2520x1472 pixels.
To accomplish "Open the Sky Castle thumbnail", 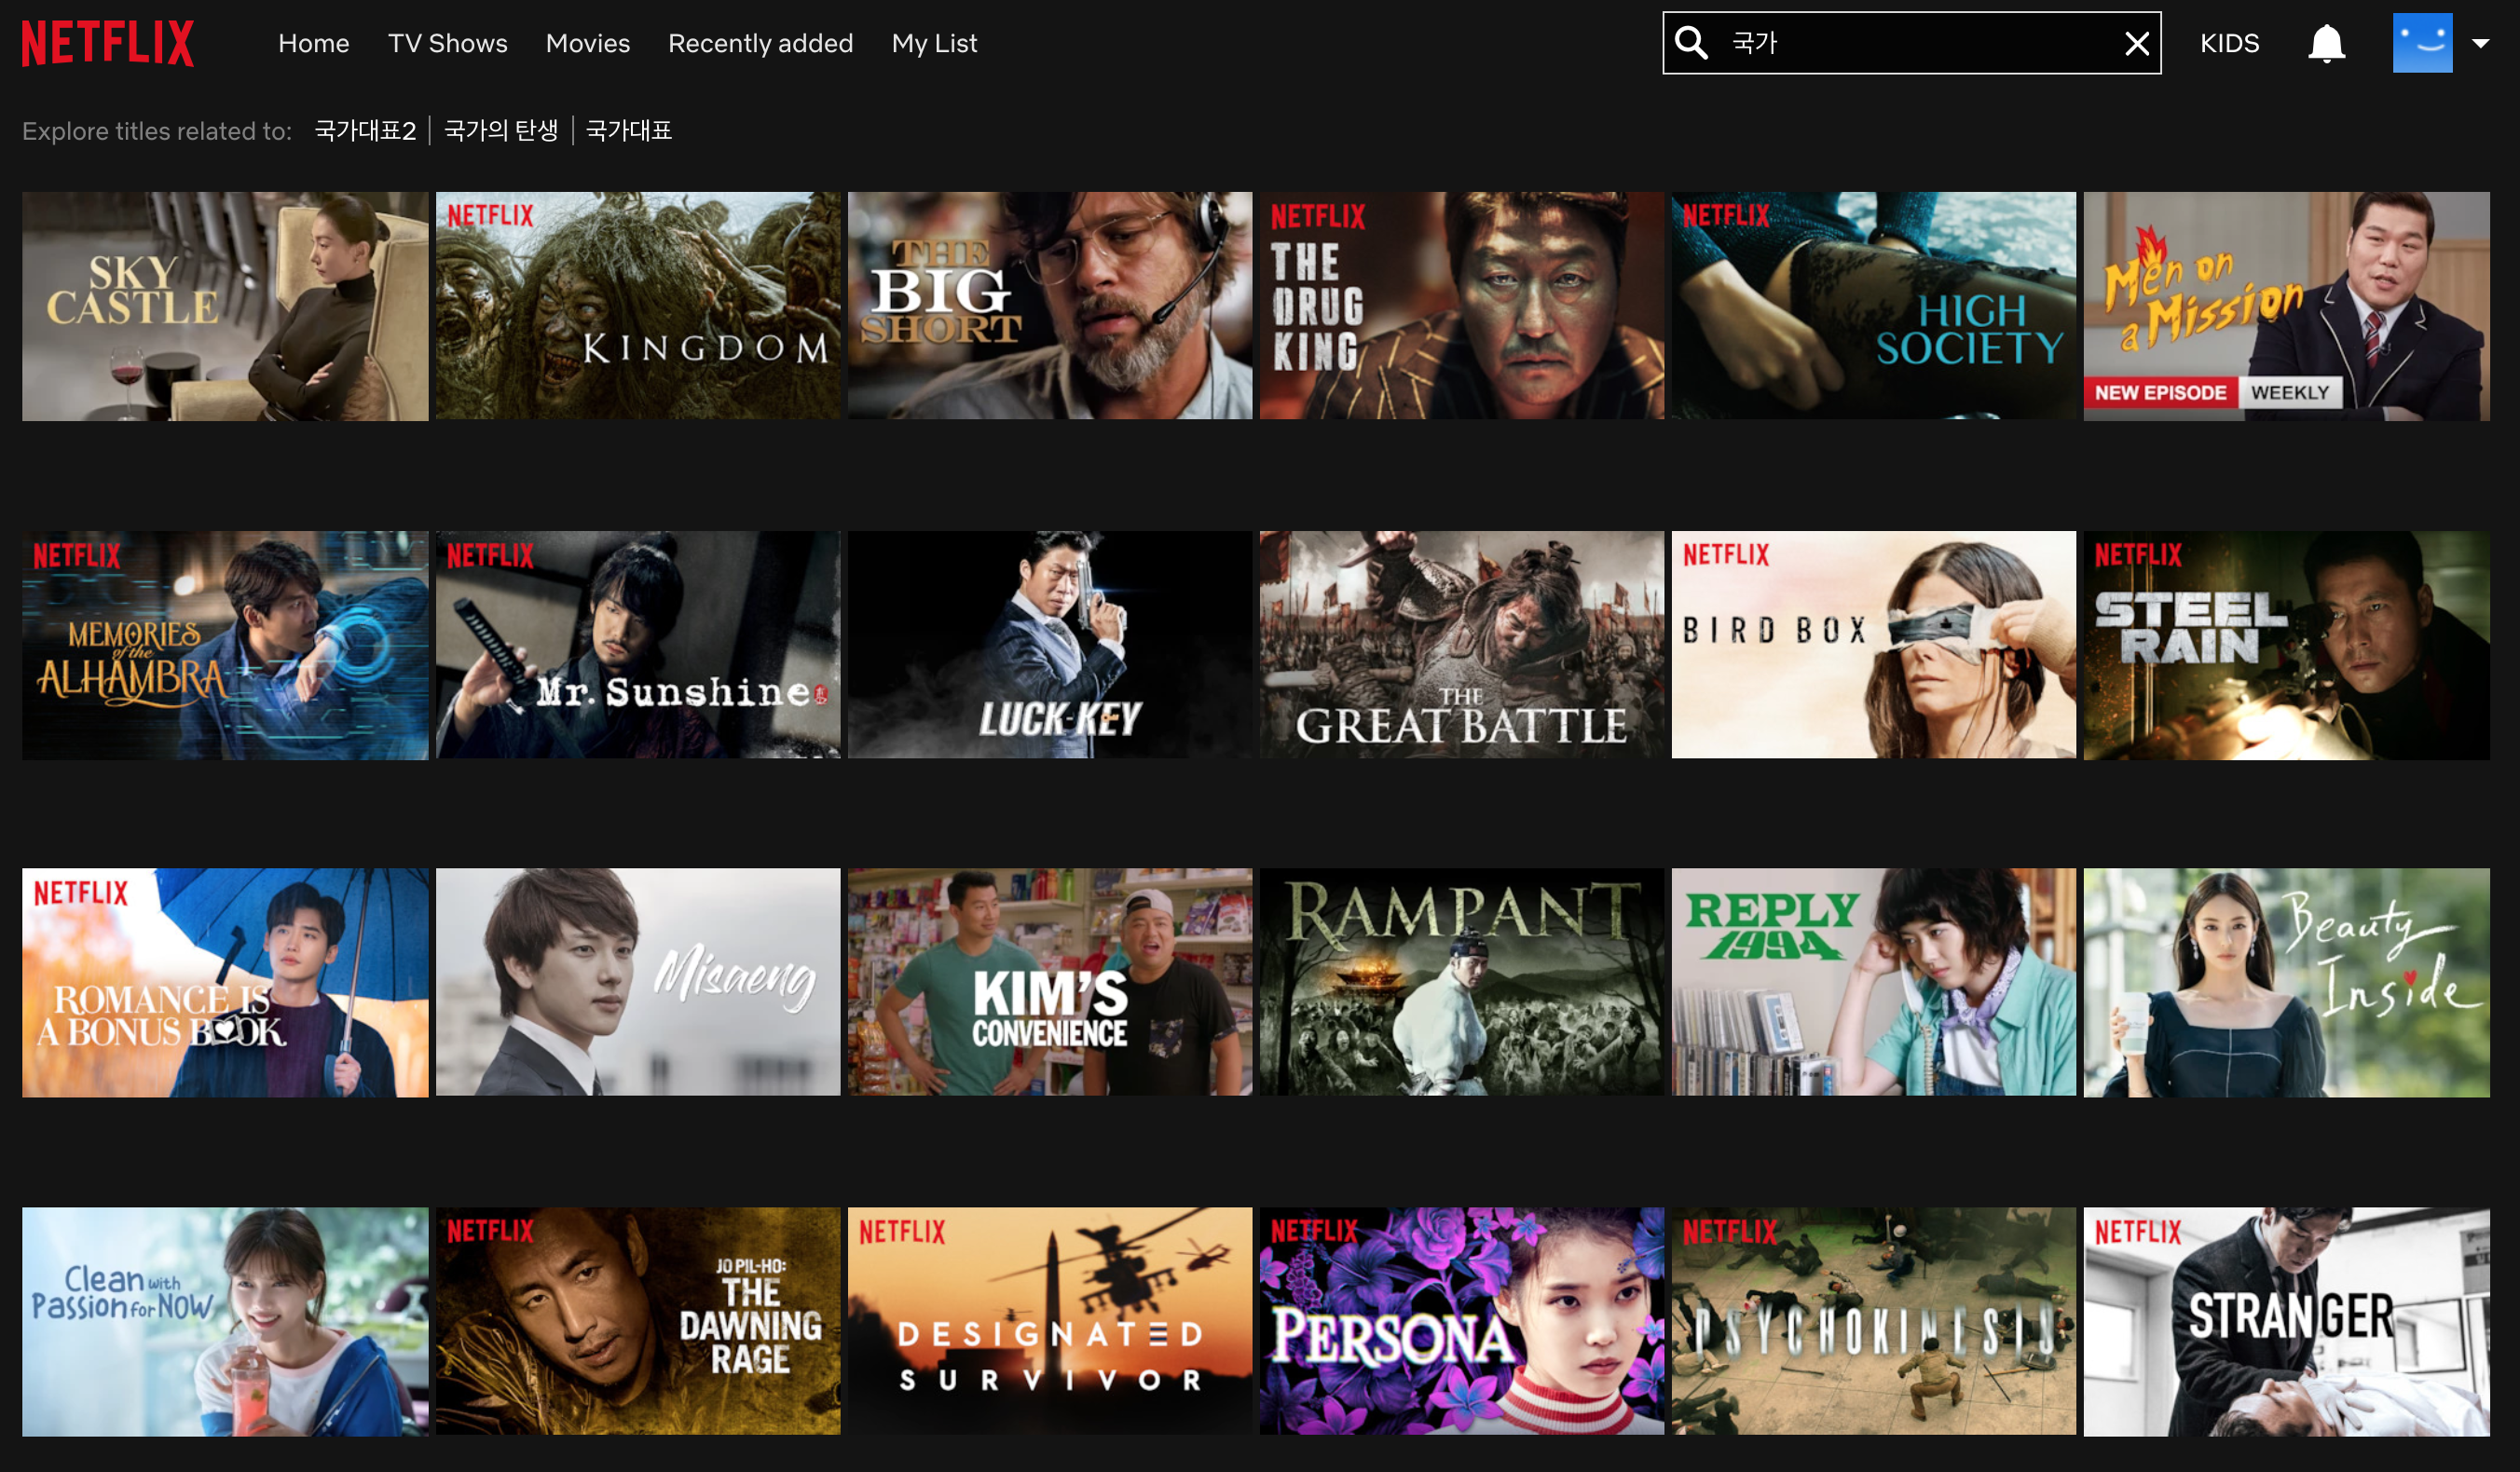I will pos(225,306).
